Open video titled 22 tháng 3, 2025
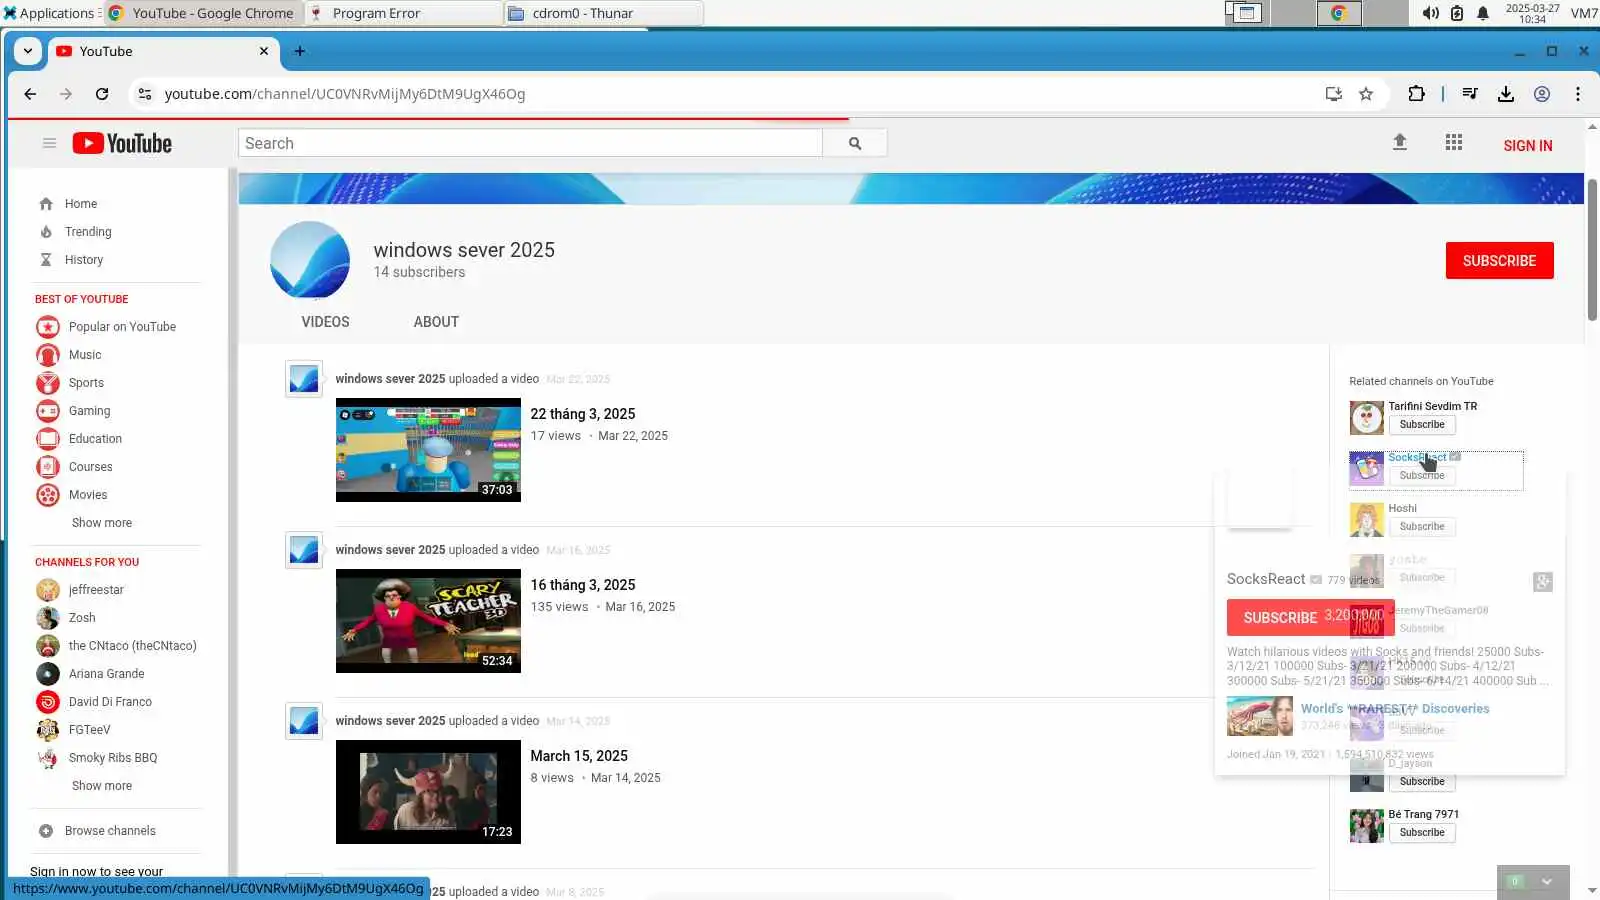This screenshot has height=900, width=1600. pyautogui.click(x=583, y=414)
